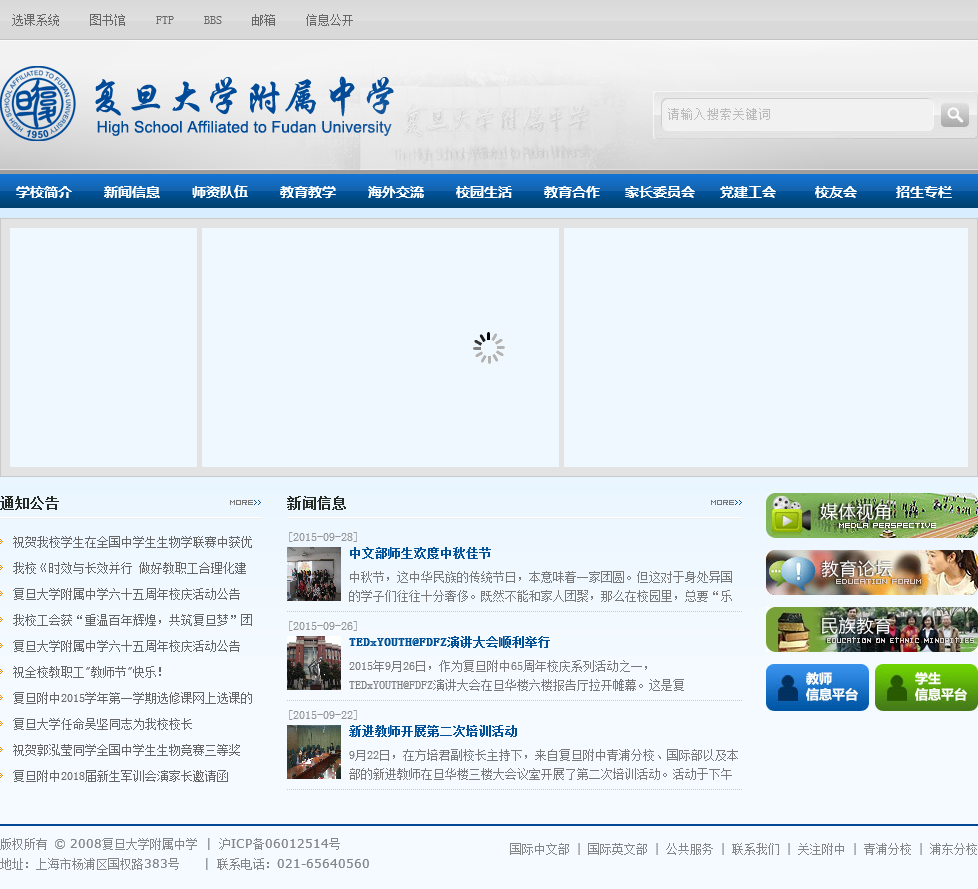Open 浦东分校 footer link
This screenshot has height=889, width=978.
953,849
